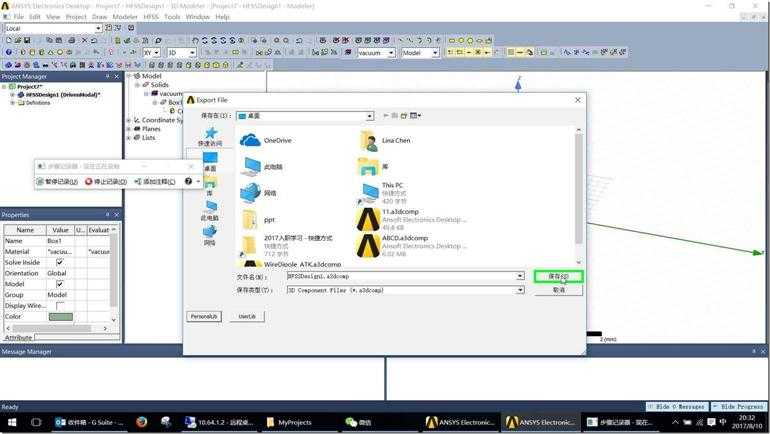Click the Color swatch in Properties
Screen dimensions: 770x434
pos(61,317)
